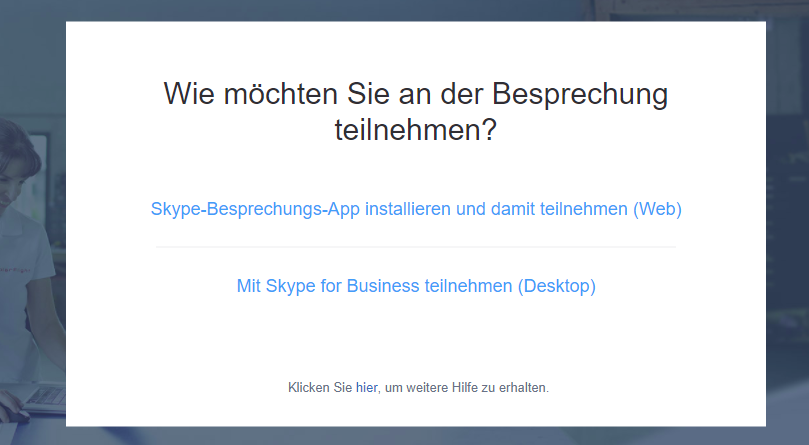Select the '(Web)' text in the first link
Viewport: 809px width, 445px height.
[657, 209]
